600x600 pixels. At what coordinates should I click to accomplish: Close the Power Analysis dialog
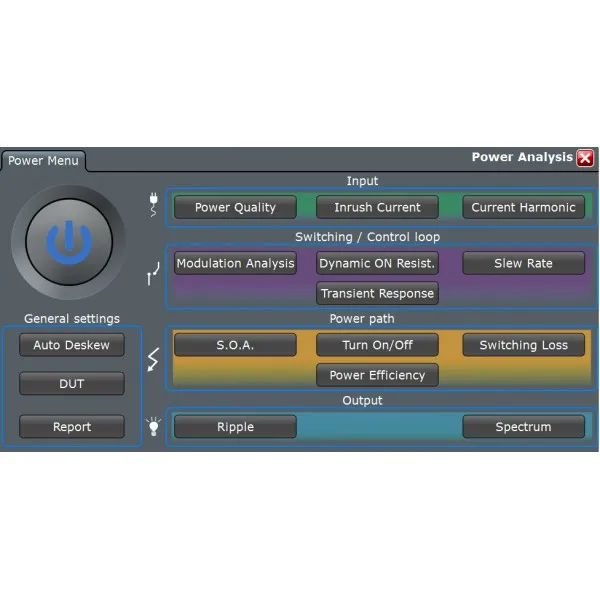pyautogui.click(x=585, y=158)
